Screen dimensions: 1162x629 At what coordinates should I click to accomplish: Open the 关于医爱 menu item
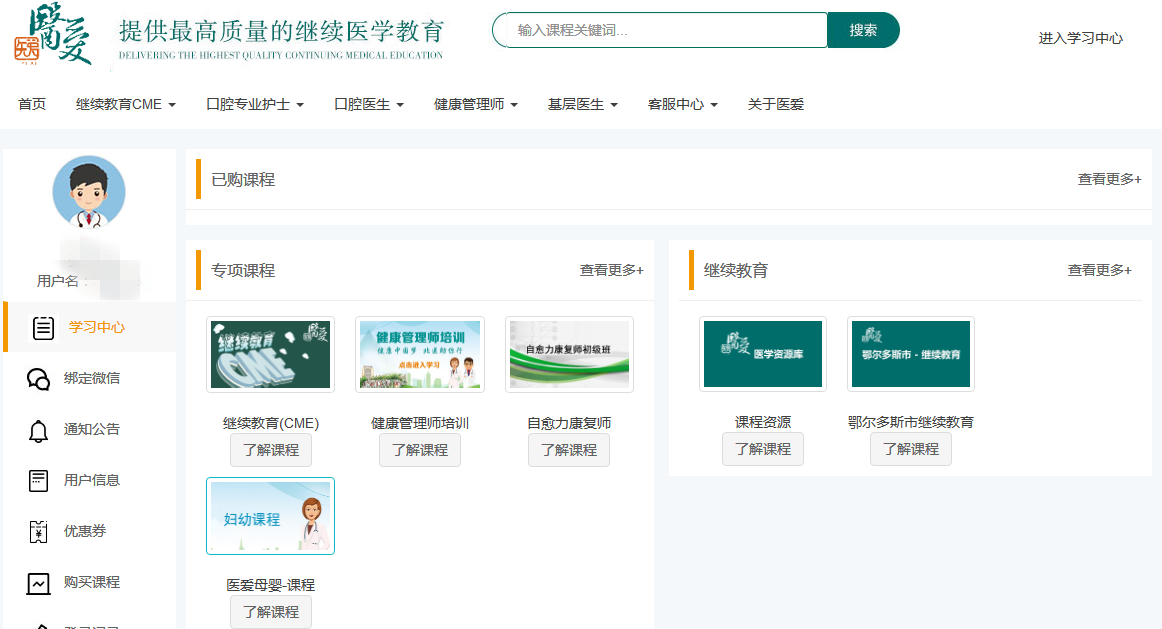(x=775, y=104)
